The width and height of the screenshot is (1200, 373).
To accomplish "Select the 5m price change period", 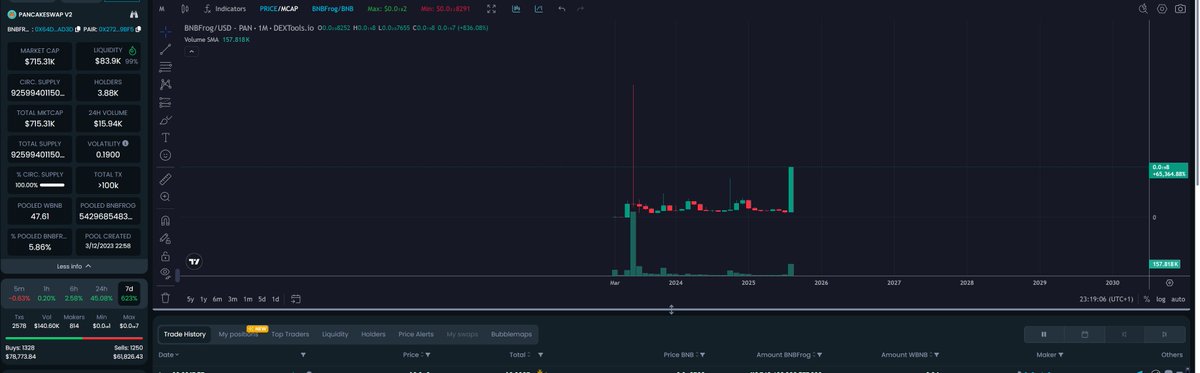I will [19, 293].
